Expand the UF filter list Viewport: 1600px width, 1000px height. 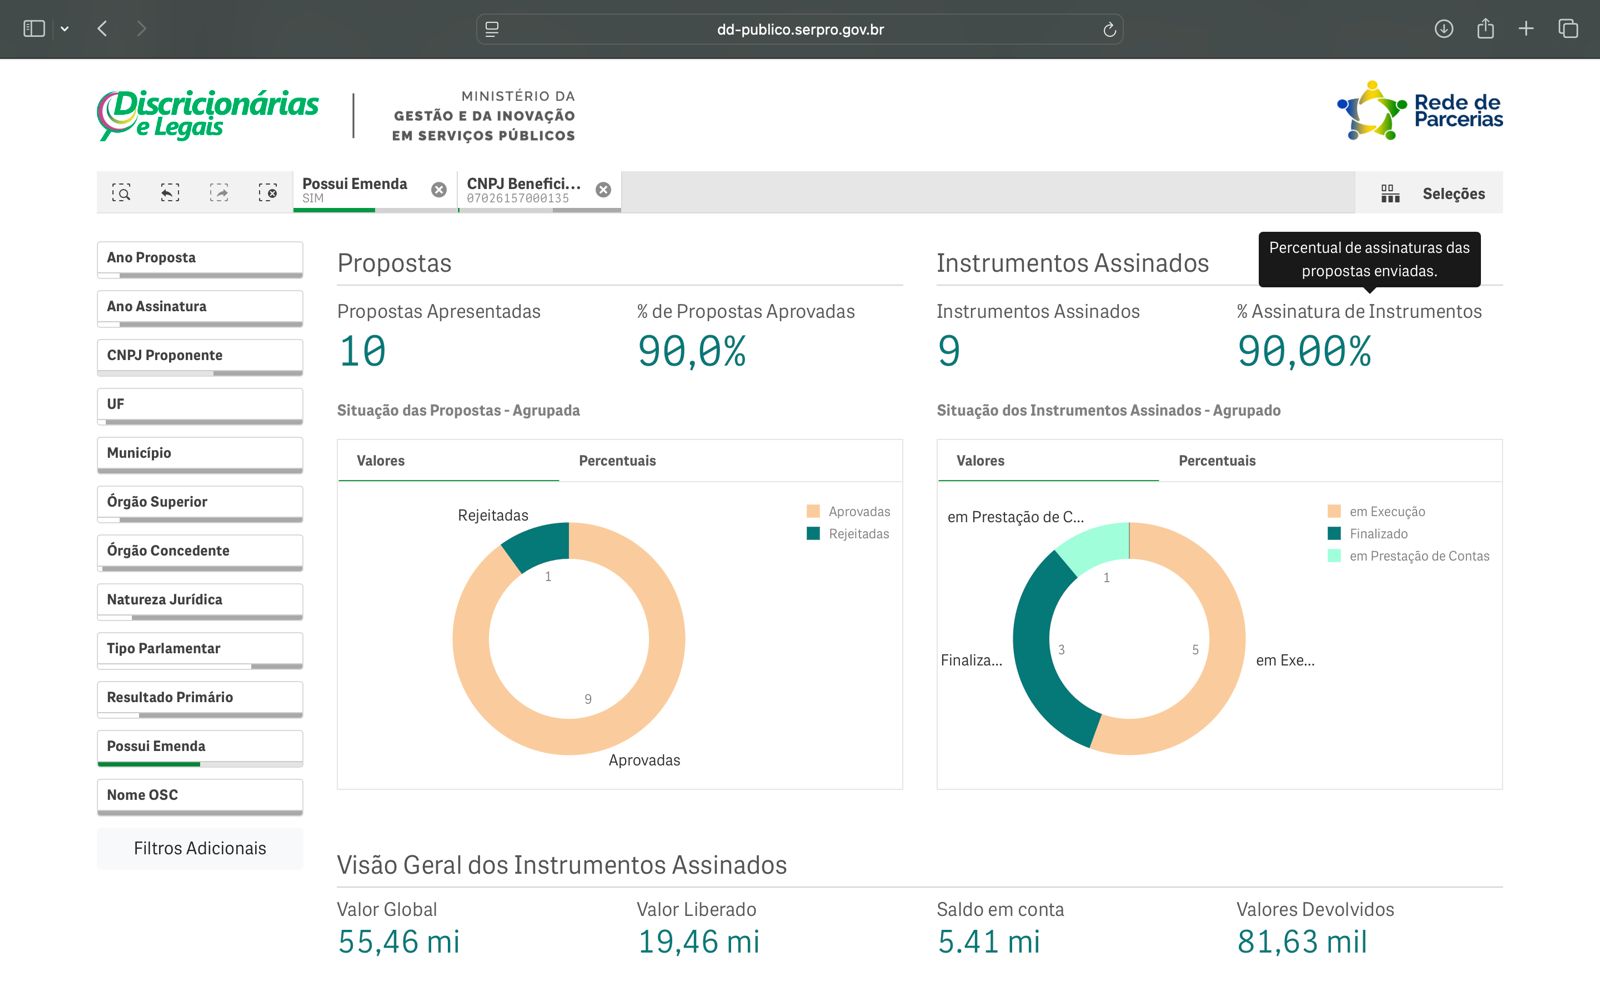200,405
